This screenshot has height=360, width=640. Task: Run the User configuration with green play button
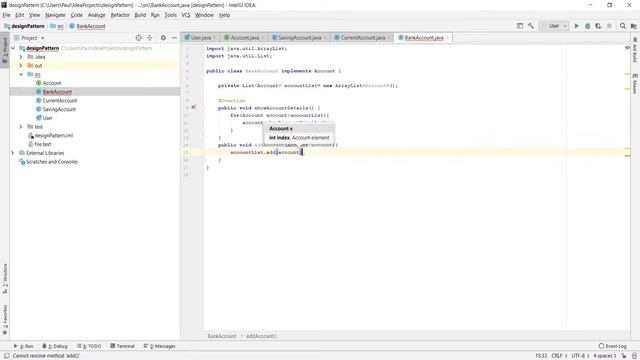(577, 26)
